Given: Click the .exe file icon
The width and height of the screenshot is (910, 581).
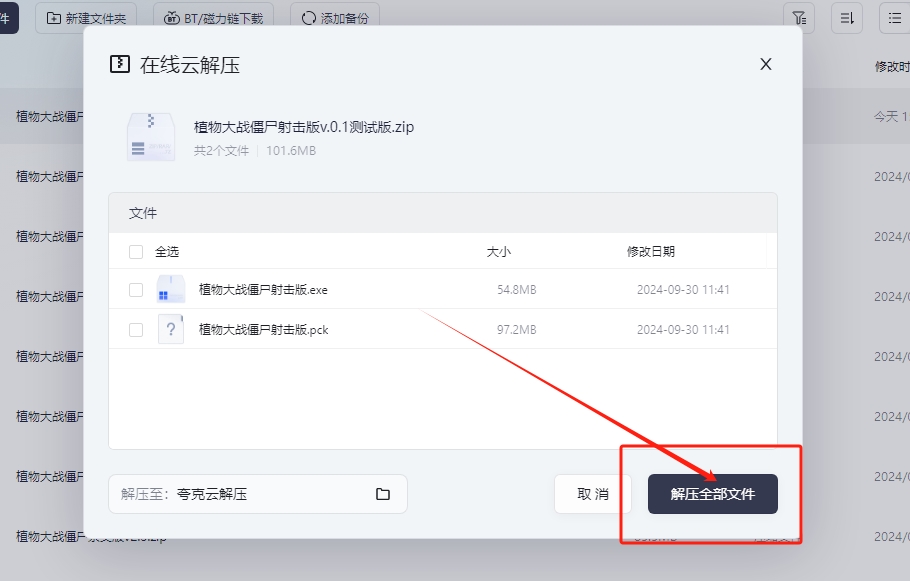Looking at the screenshot, I should coord(171,290).
